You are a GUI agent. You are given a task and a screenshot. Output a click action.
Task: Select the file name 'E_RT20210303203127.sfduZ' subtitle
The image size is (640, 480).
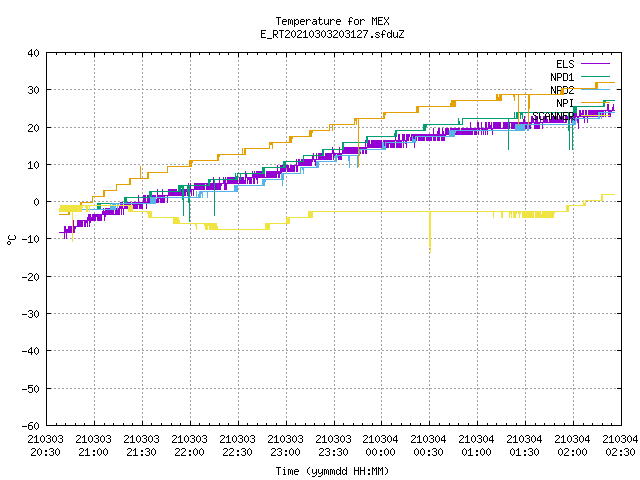coord(332,34)
